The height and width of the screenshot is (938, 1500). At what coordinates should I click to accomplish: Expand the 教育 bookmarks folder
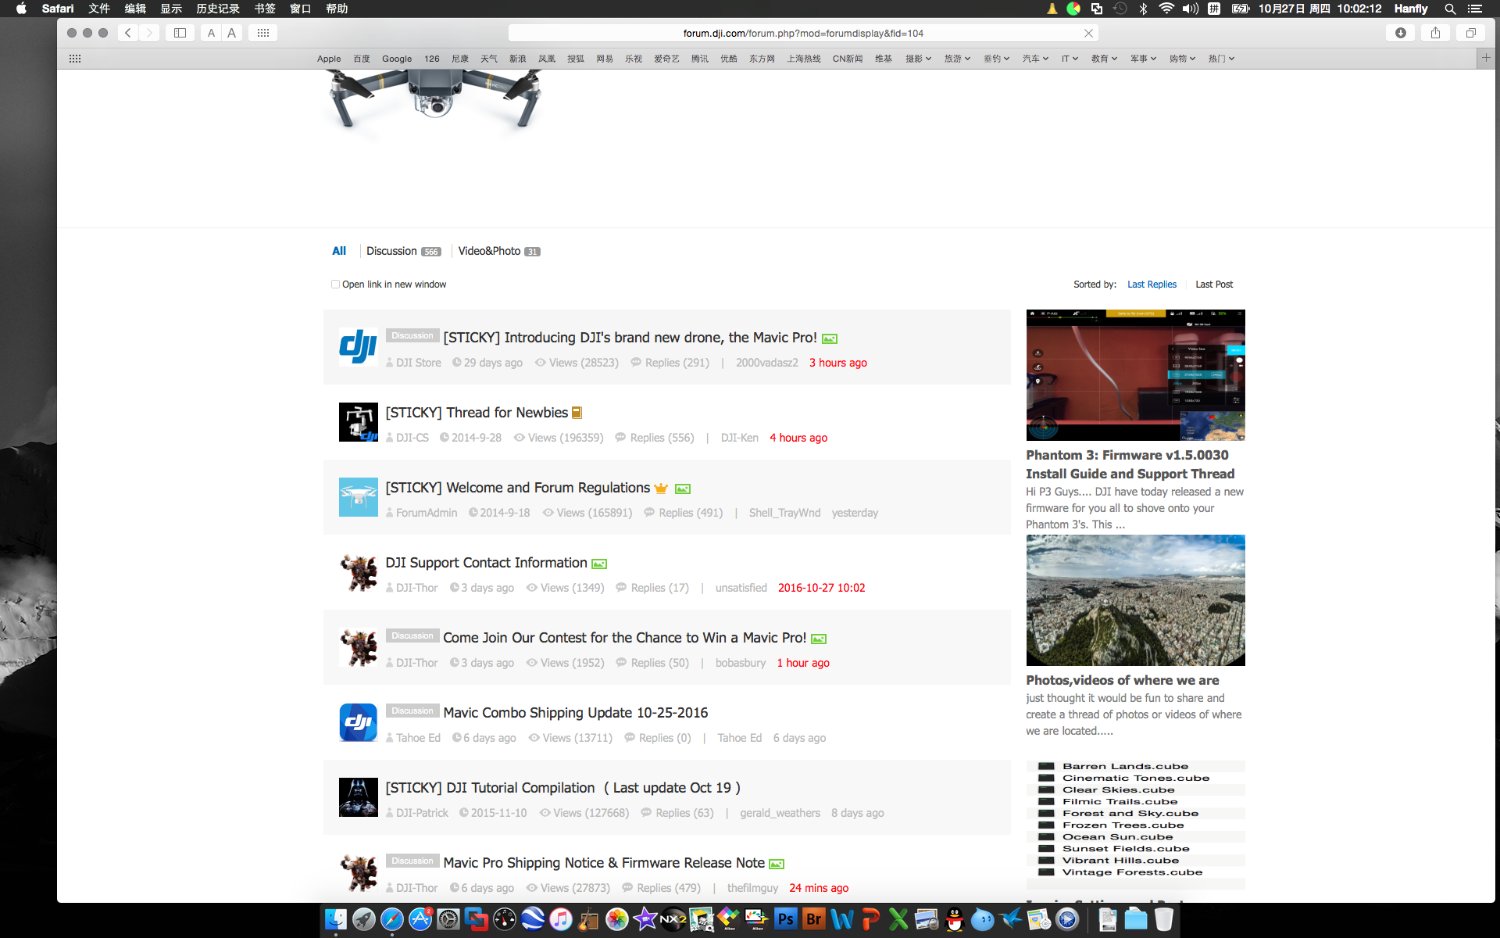[1104, 59]
